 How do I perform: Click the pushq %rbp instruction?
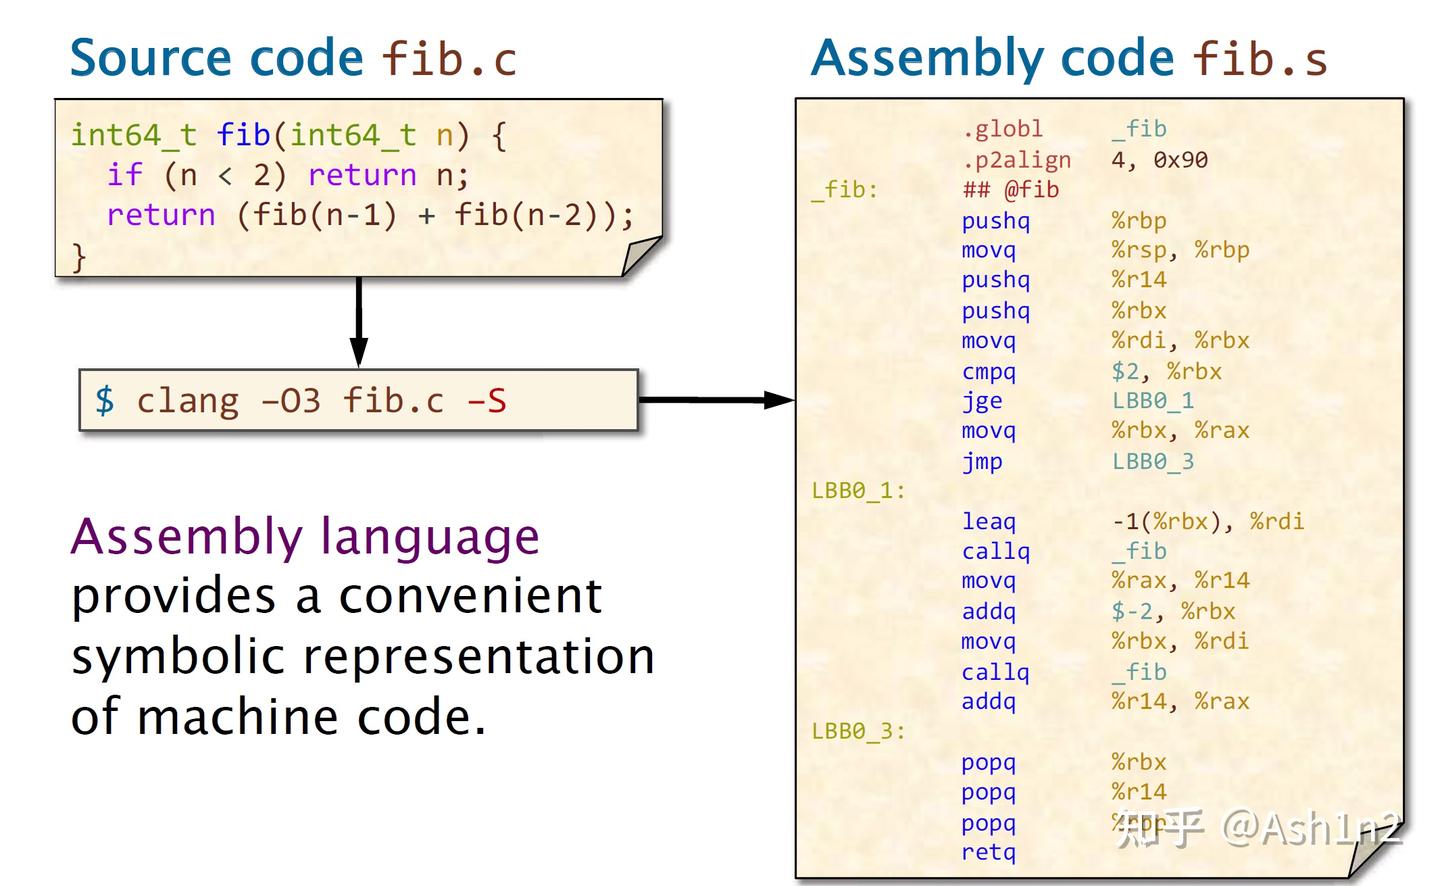1060,220
